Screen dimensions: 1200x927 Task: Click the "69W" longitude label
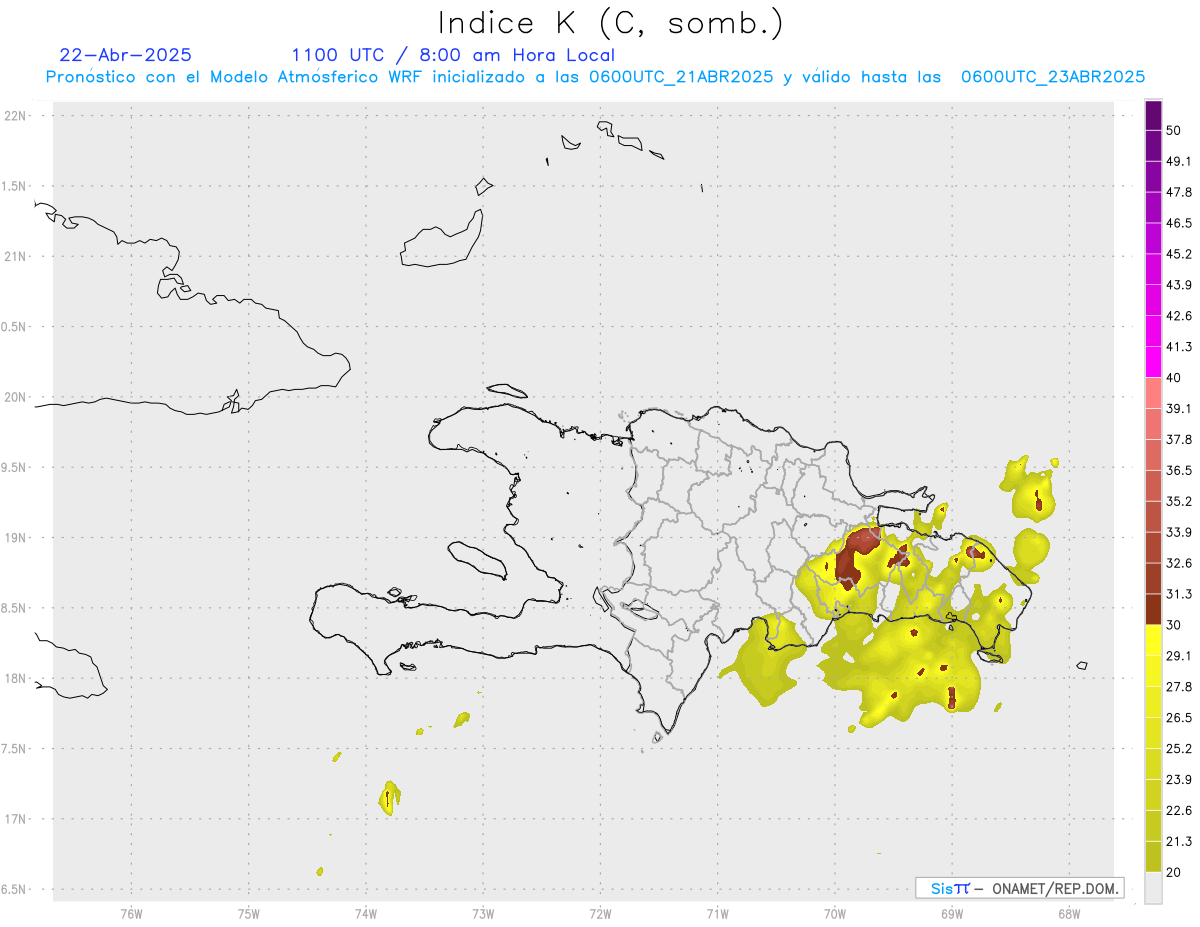click(952, 912)
